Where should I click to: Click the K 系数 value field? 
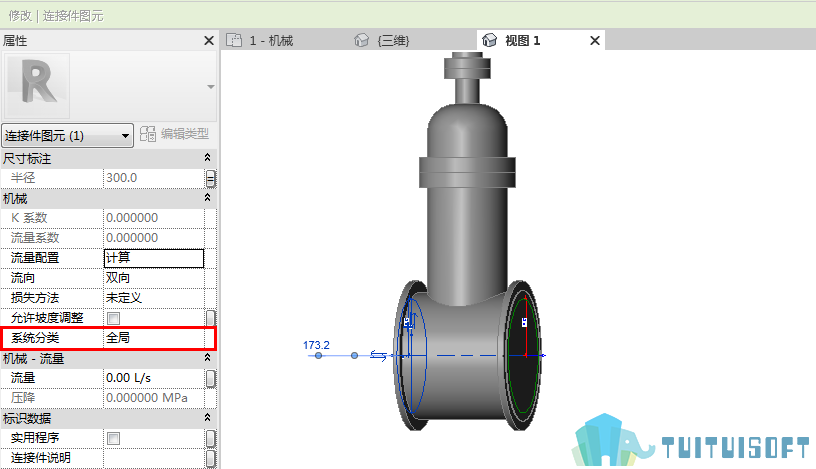coord(154,218)
